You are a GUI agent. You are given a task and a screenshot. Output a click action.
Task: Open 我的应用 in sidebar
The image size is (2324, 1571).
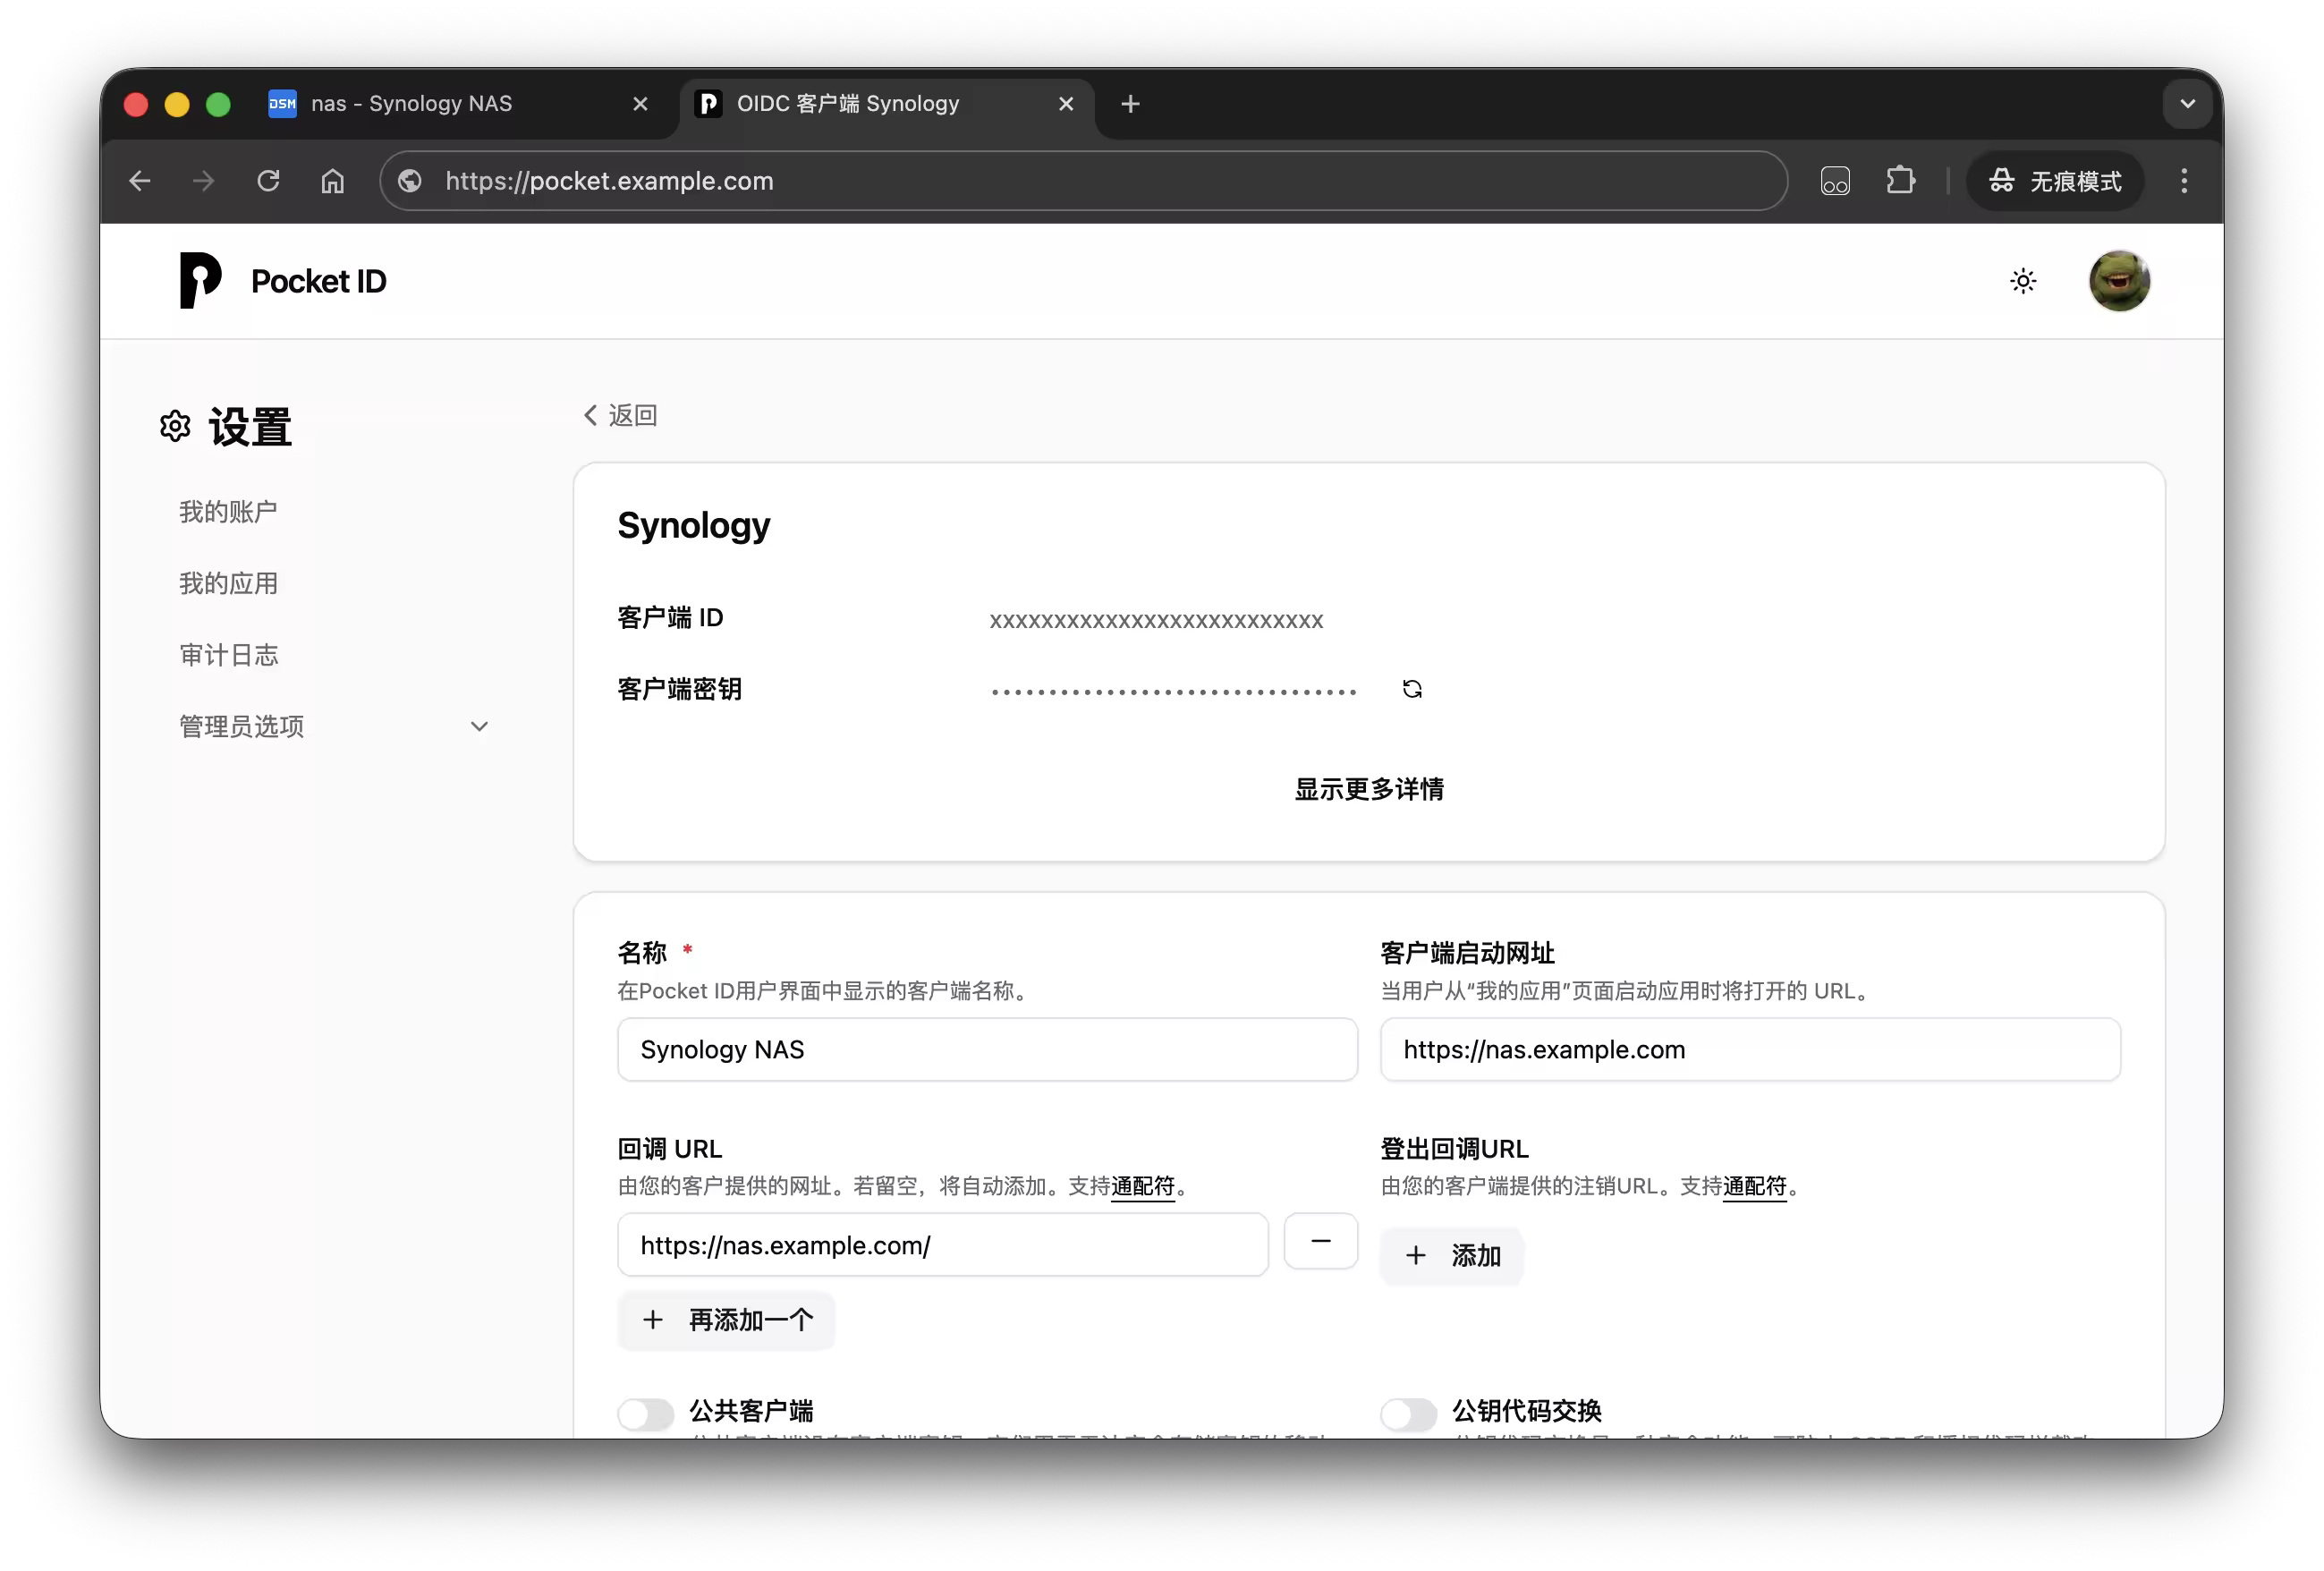click(228, 583)
